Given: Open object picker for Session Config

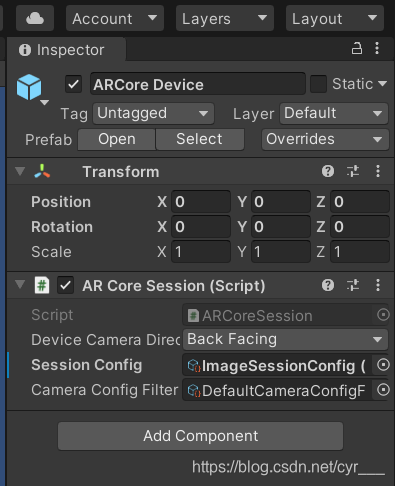Looking at the screenshot, I should [x=383, y=365].
